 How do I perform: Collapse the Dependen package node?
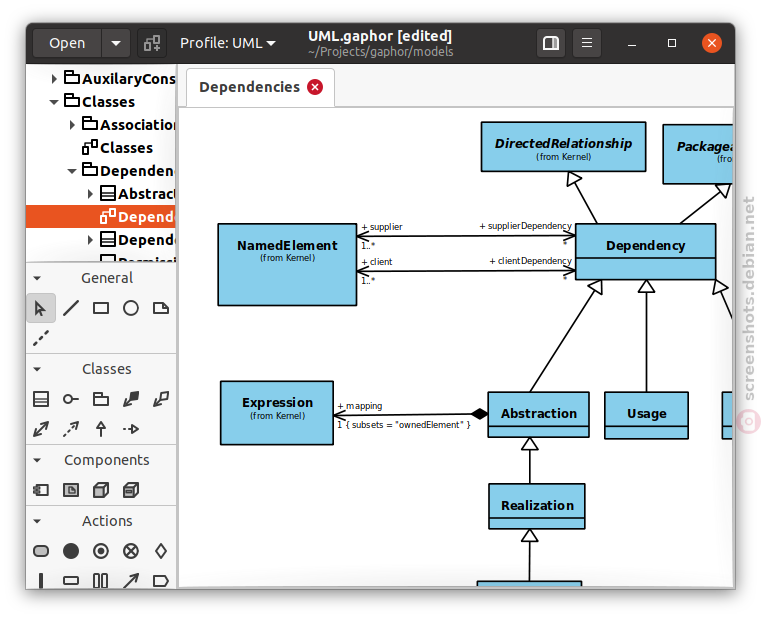click(x=72, y=171)
